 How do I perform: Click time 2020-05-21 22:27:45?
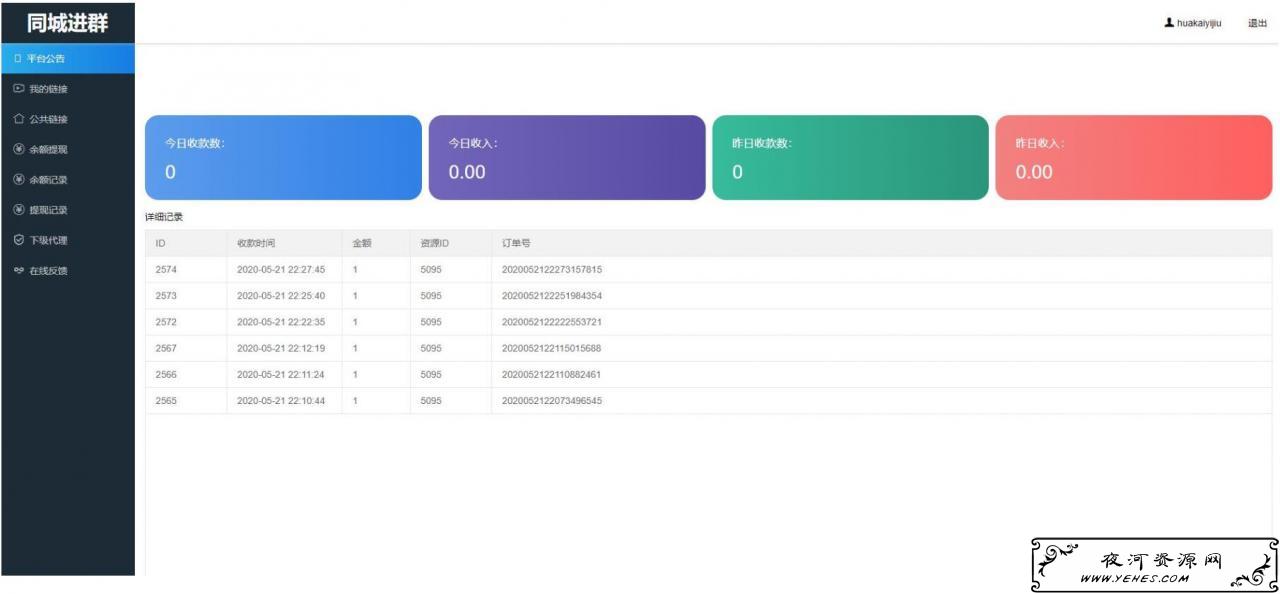(281, 270)
